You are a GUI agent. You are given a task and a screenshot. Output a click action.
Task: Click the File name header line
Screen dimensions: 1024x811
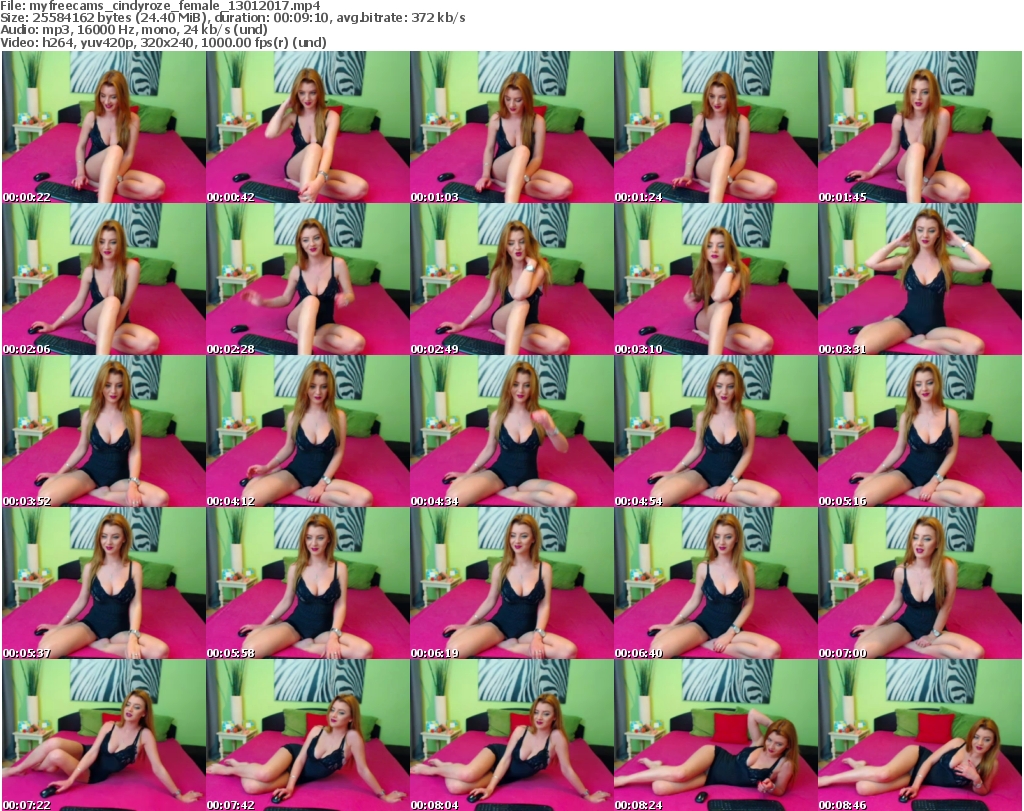click(160, 6)
